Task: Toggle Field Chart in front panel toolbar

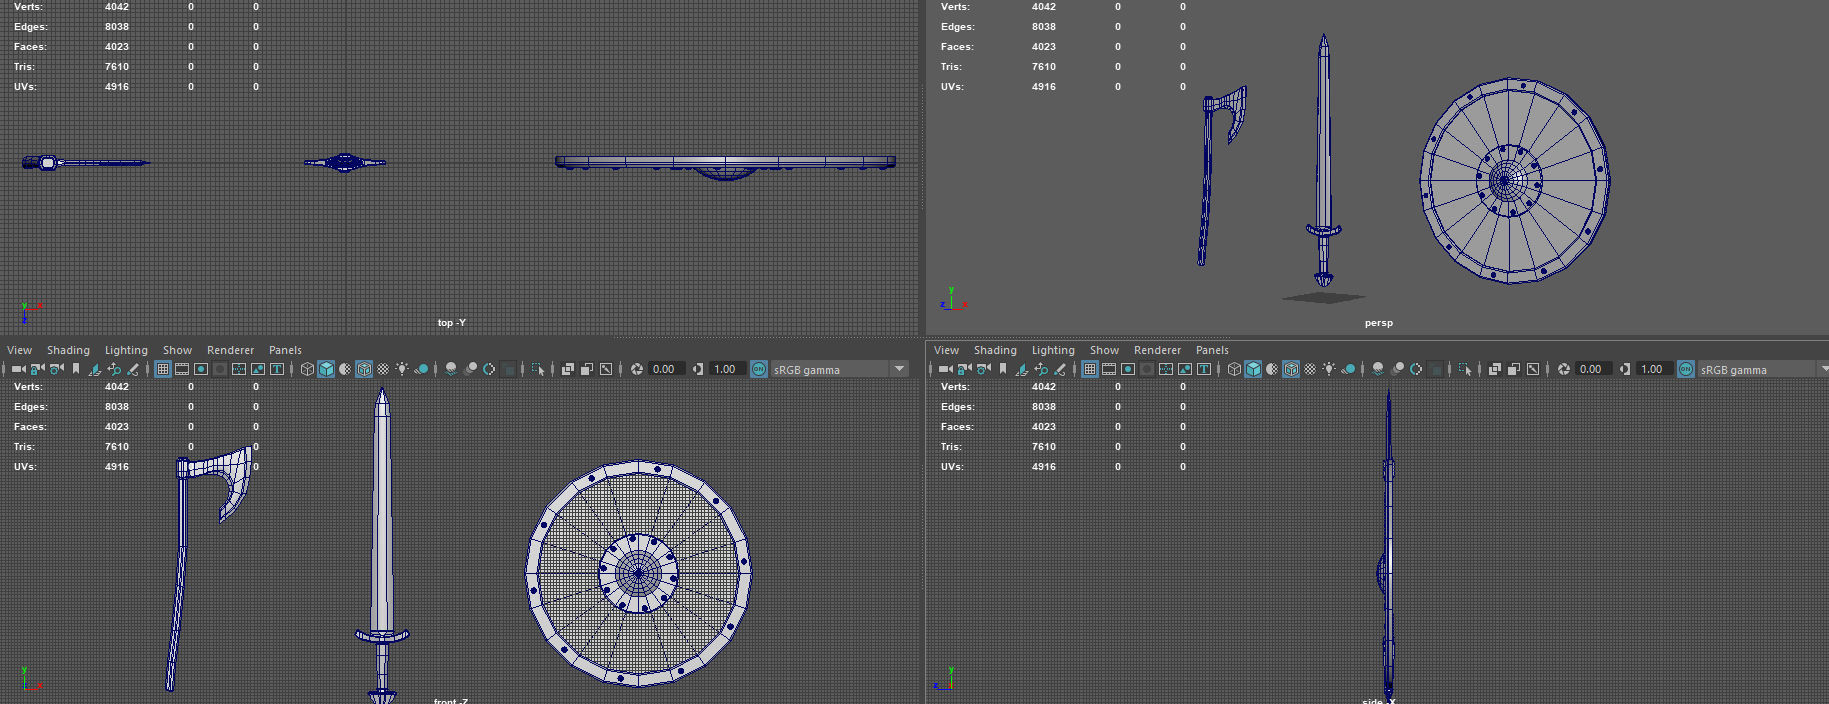Action: 238,369
